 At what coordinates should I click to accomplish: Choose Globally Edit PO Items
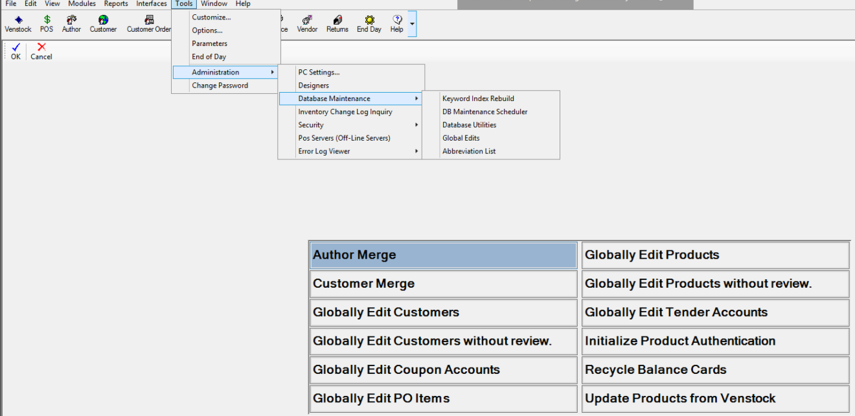click(443, 399)
